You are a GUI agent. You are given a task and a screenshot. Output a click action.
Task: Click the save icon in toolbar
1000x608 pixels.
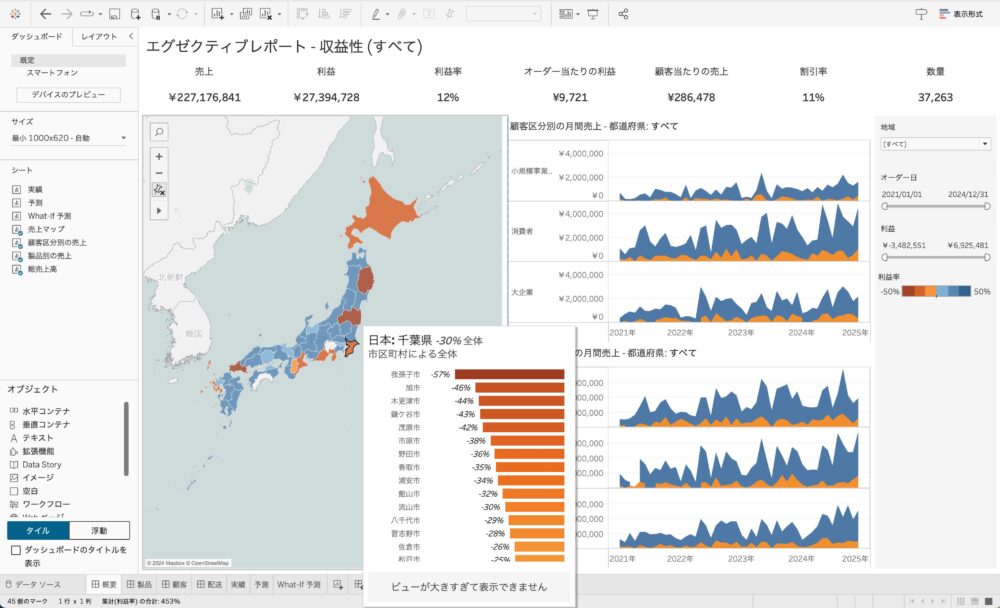point(114,14)
